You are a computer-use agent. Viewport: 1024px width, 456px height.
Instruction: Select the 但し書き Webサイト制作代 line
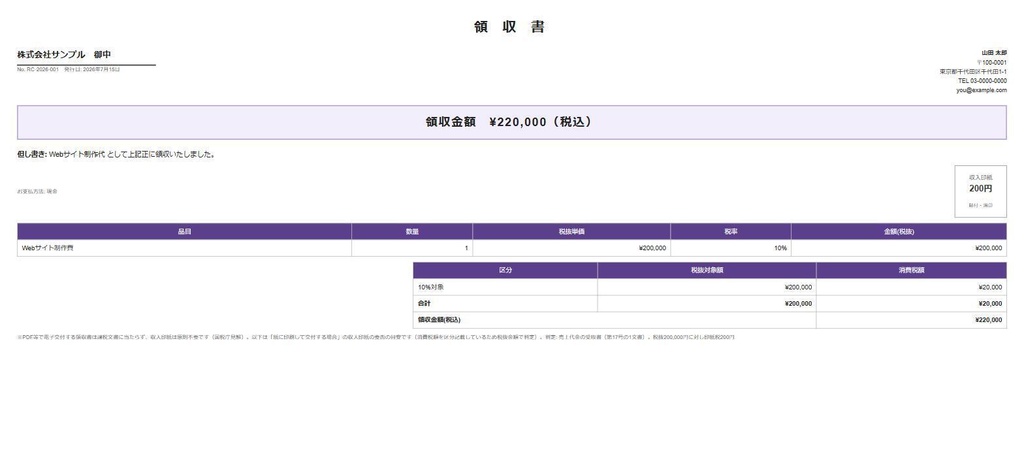pos(116,155)
